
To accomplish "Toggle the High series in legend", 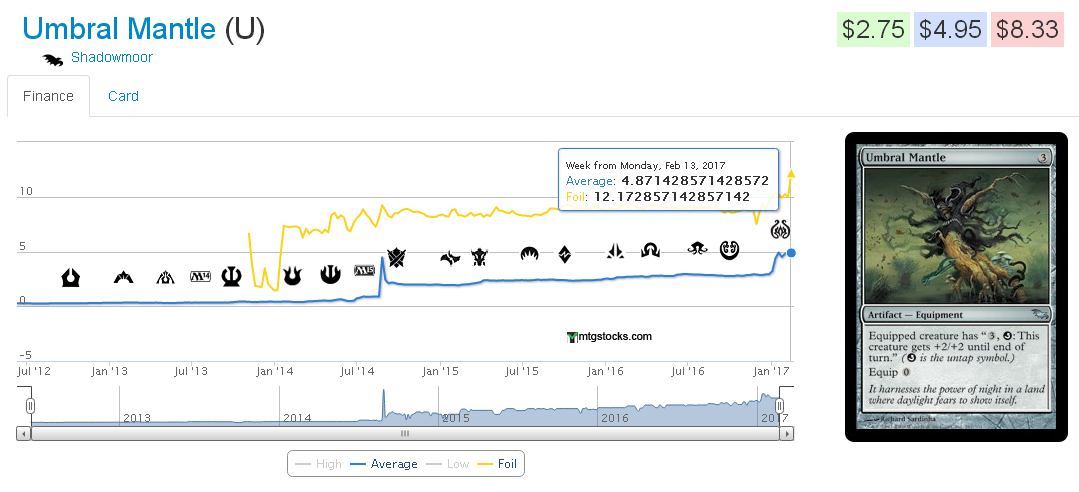I will pos(318,464).
